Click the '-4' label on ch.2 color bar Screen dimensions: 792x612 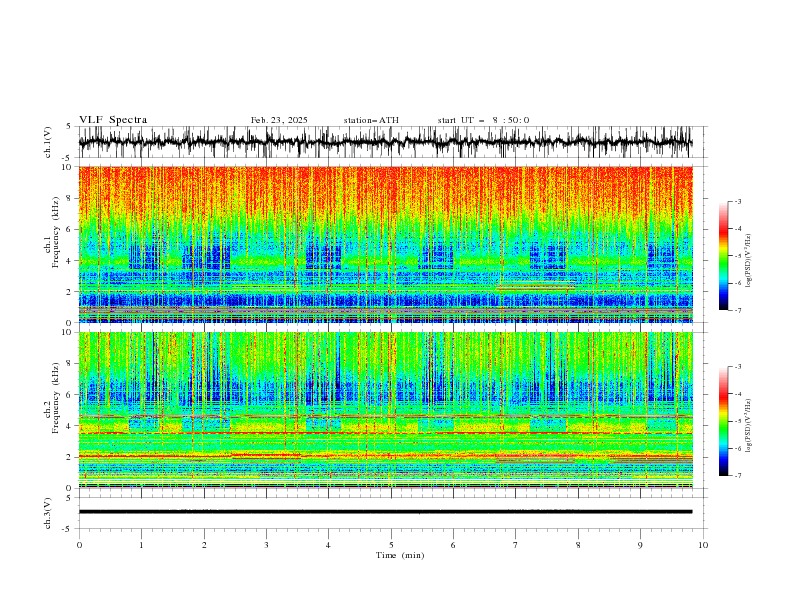click(x=738, y=394)
